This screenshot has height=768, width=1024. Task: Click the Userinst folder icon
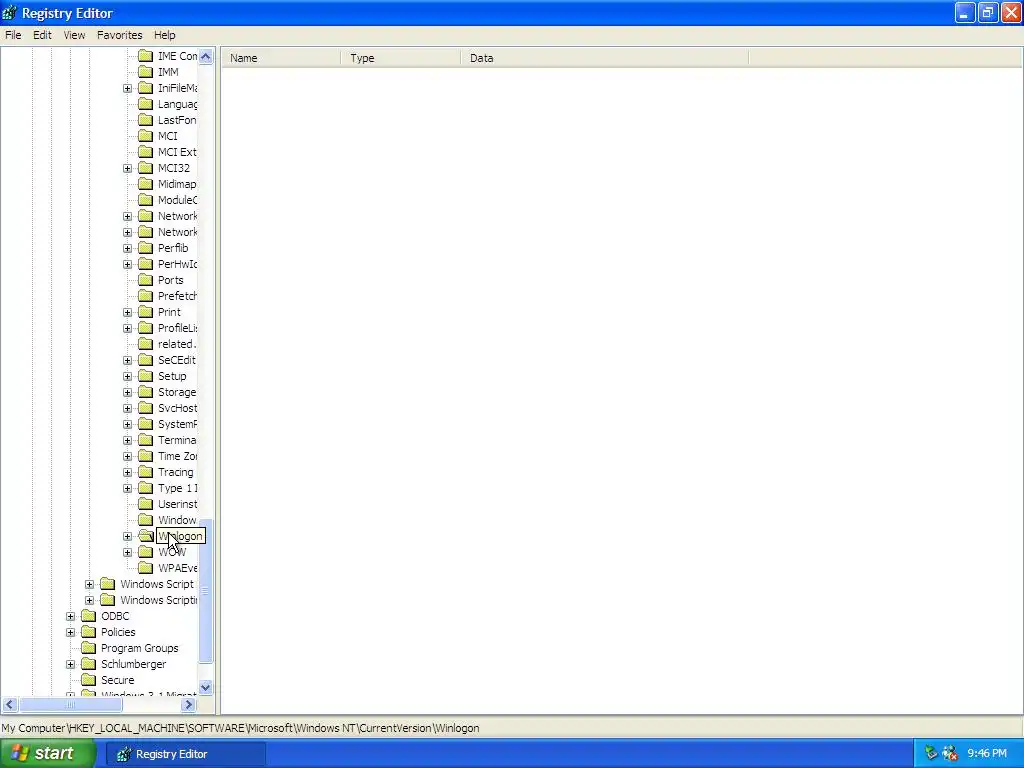146,504
